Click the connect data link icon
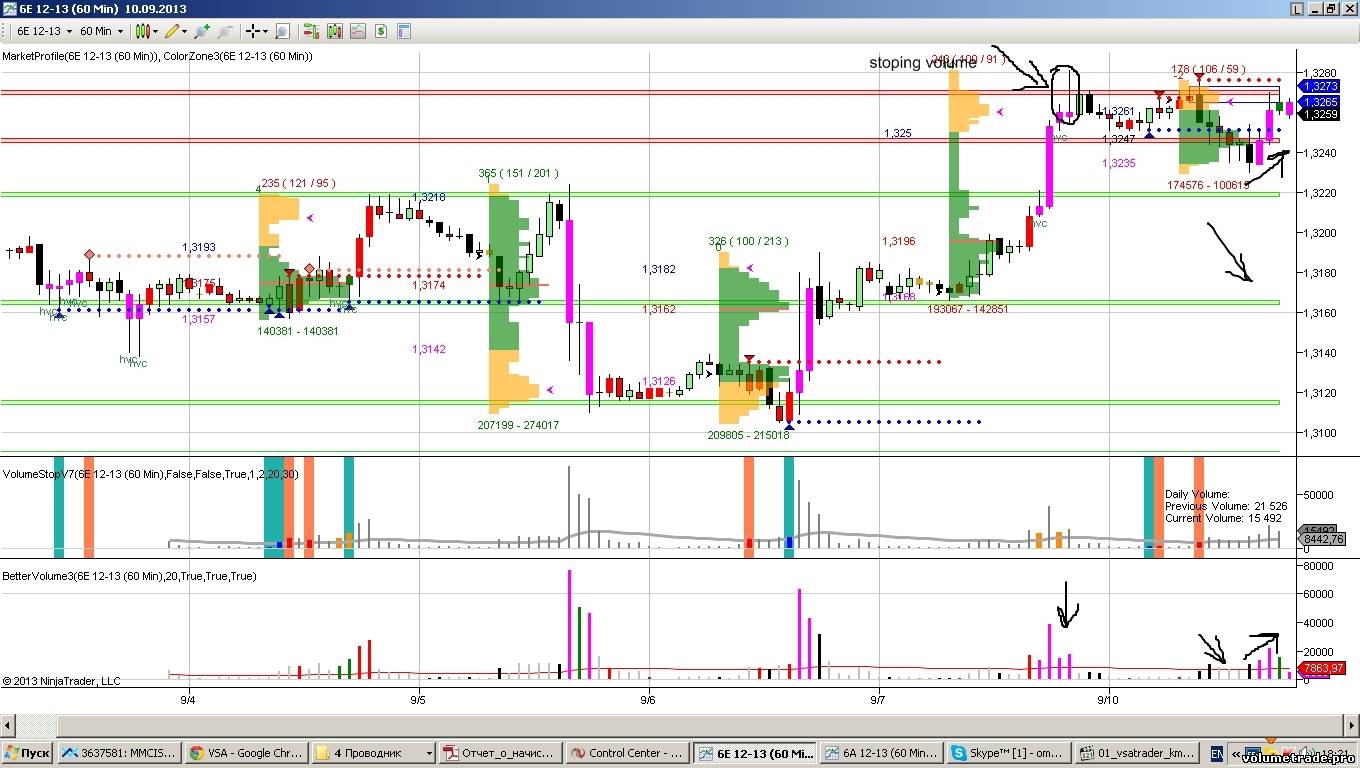 click(x=204, y=32)
